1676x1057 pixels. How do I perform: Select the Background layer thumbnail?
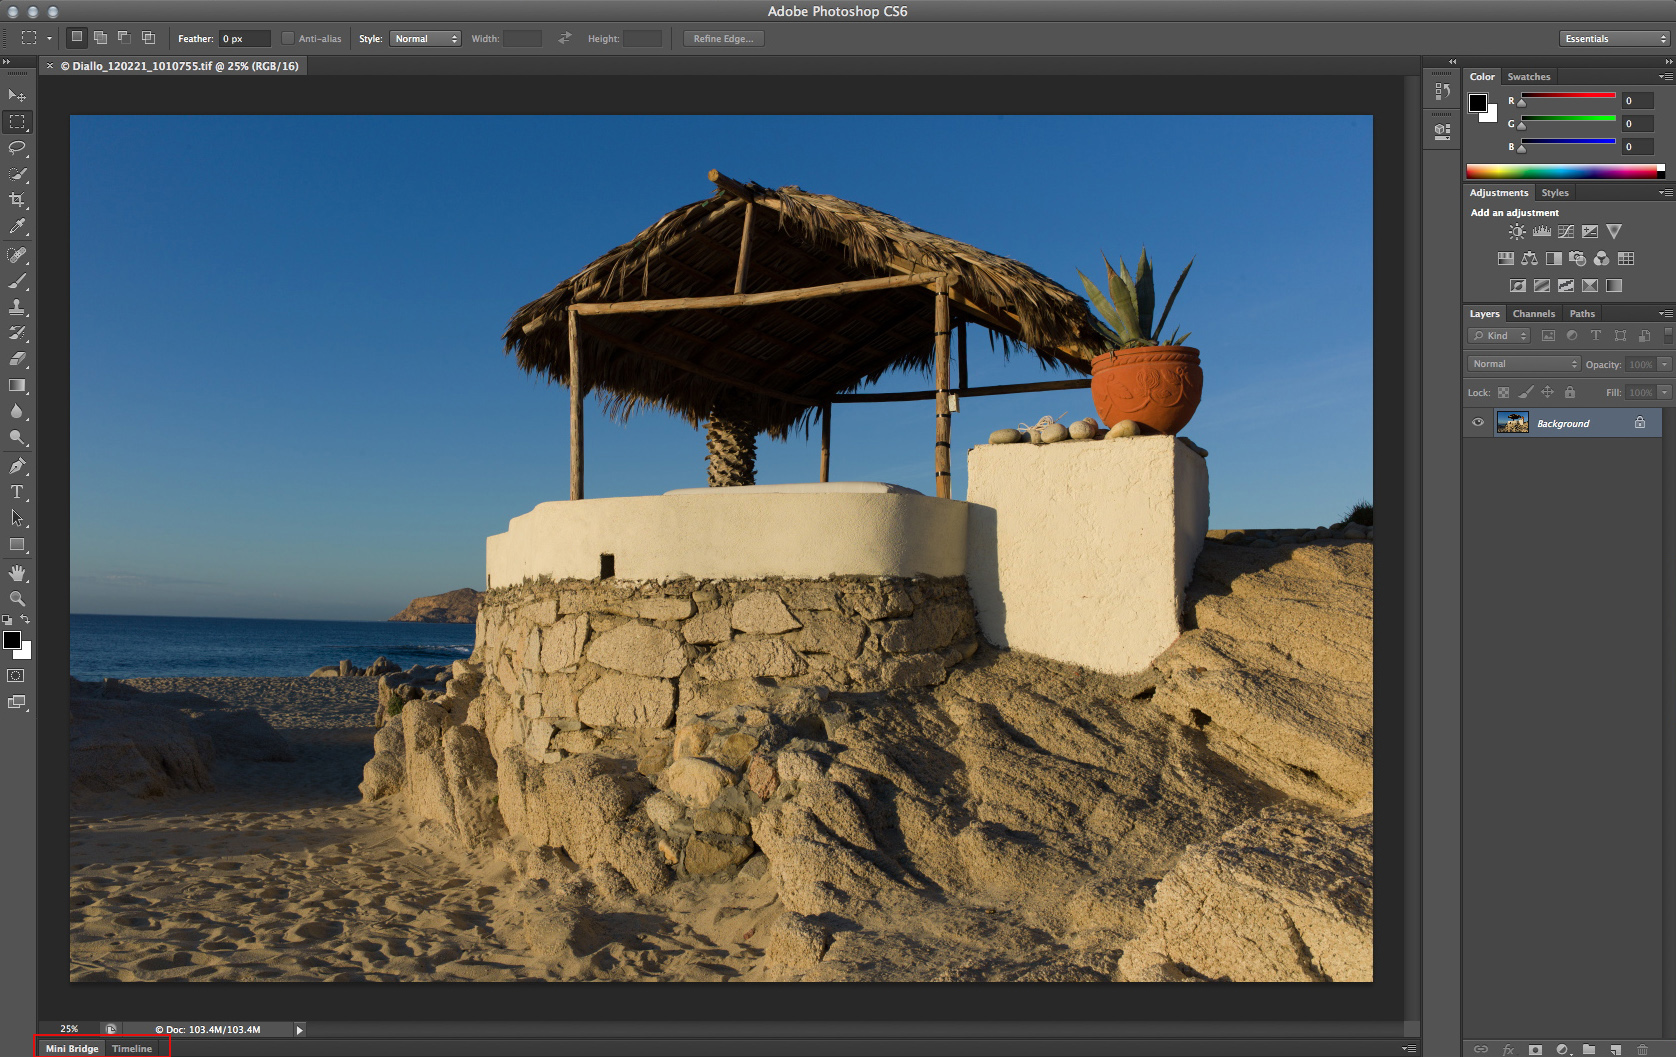[1512, 423]
